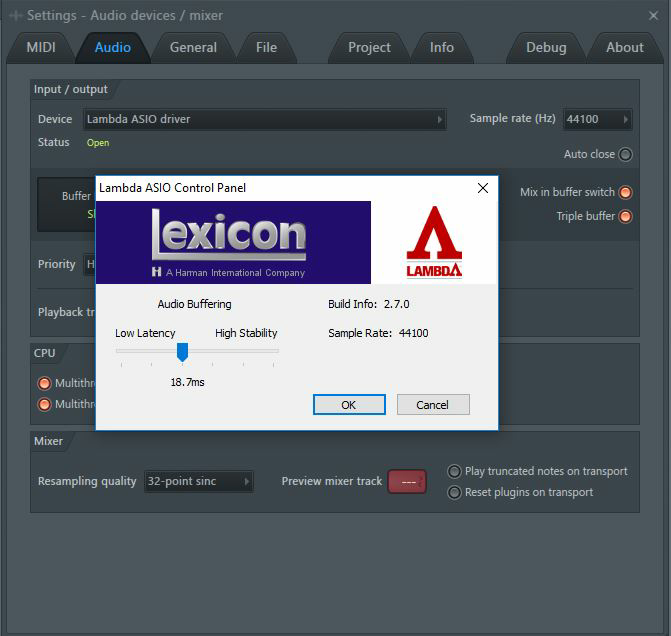
Task: Close the Lambda ASIO Control Panel dialog
Action: pyautogui.click(x=483, y=188)
